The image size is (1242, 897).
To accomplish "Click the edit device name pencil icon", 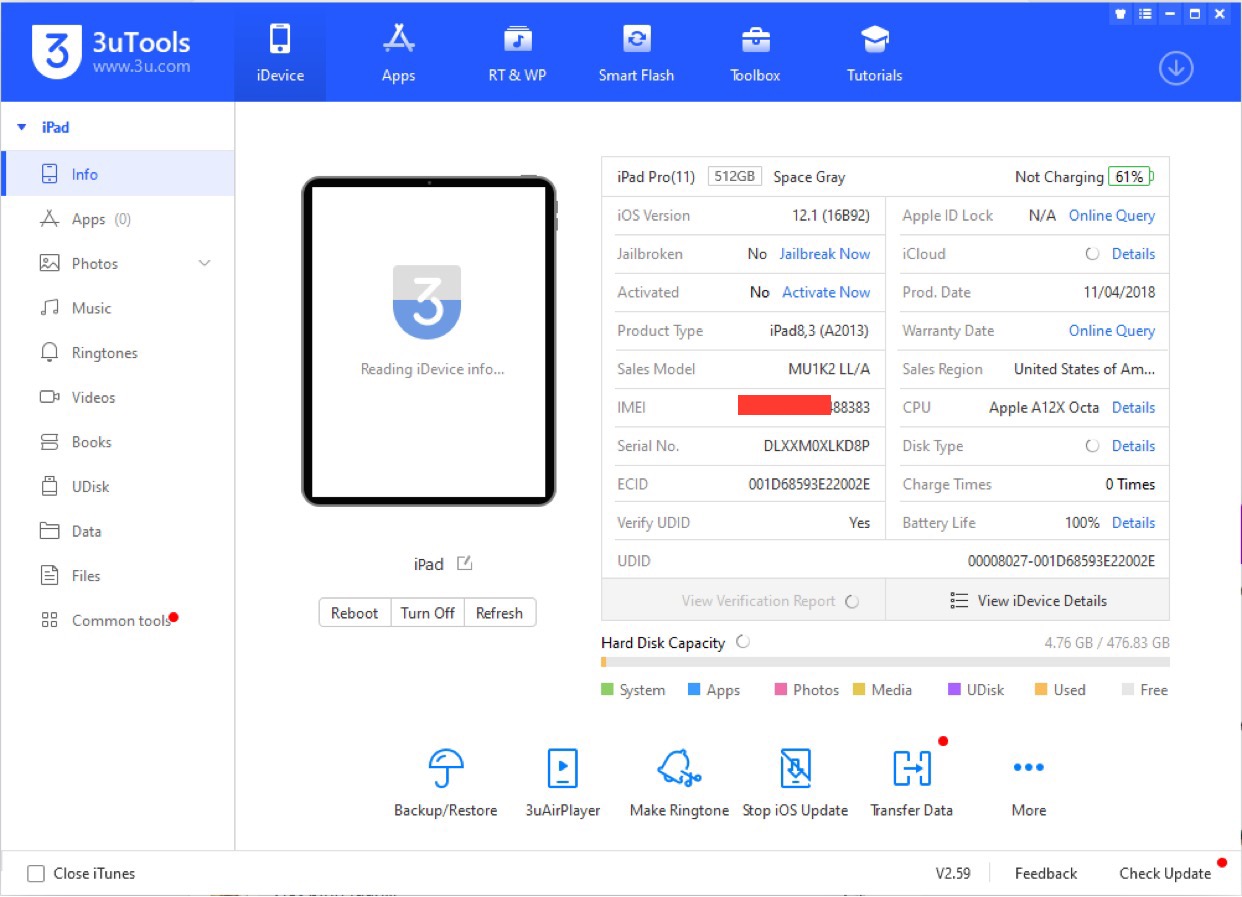I will [x=464, y=563].
